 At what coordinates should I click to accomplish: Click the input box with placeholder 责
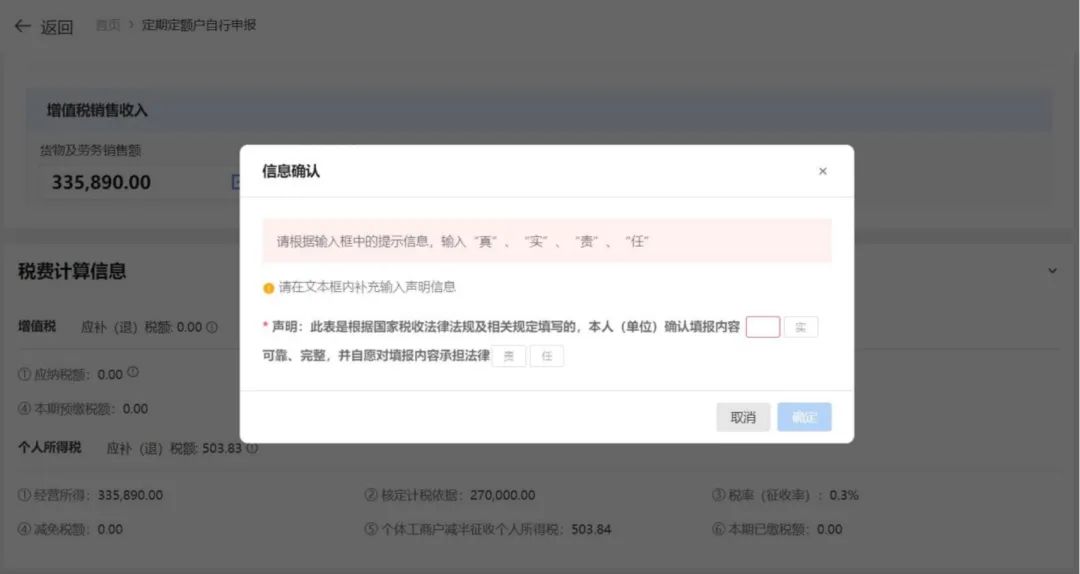click(509, 356)
